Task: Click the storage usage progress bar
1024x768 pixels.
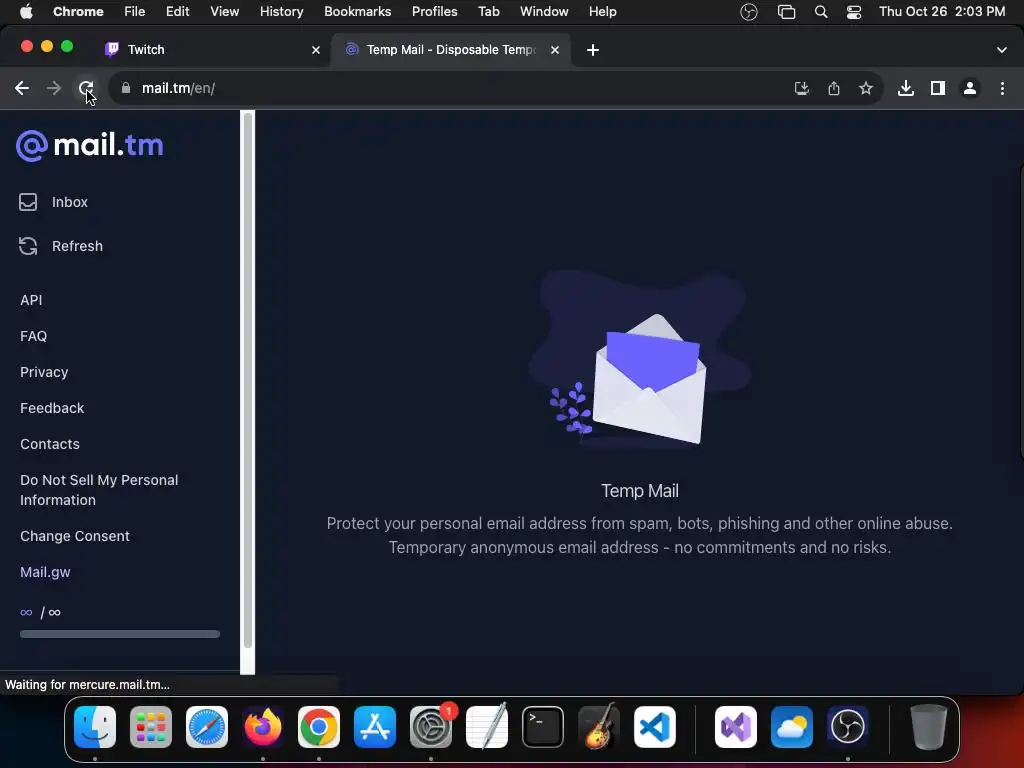Action: (120, 634)
